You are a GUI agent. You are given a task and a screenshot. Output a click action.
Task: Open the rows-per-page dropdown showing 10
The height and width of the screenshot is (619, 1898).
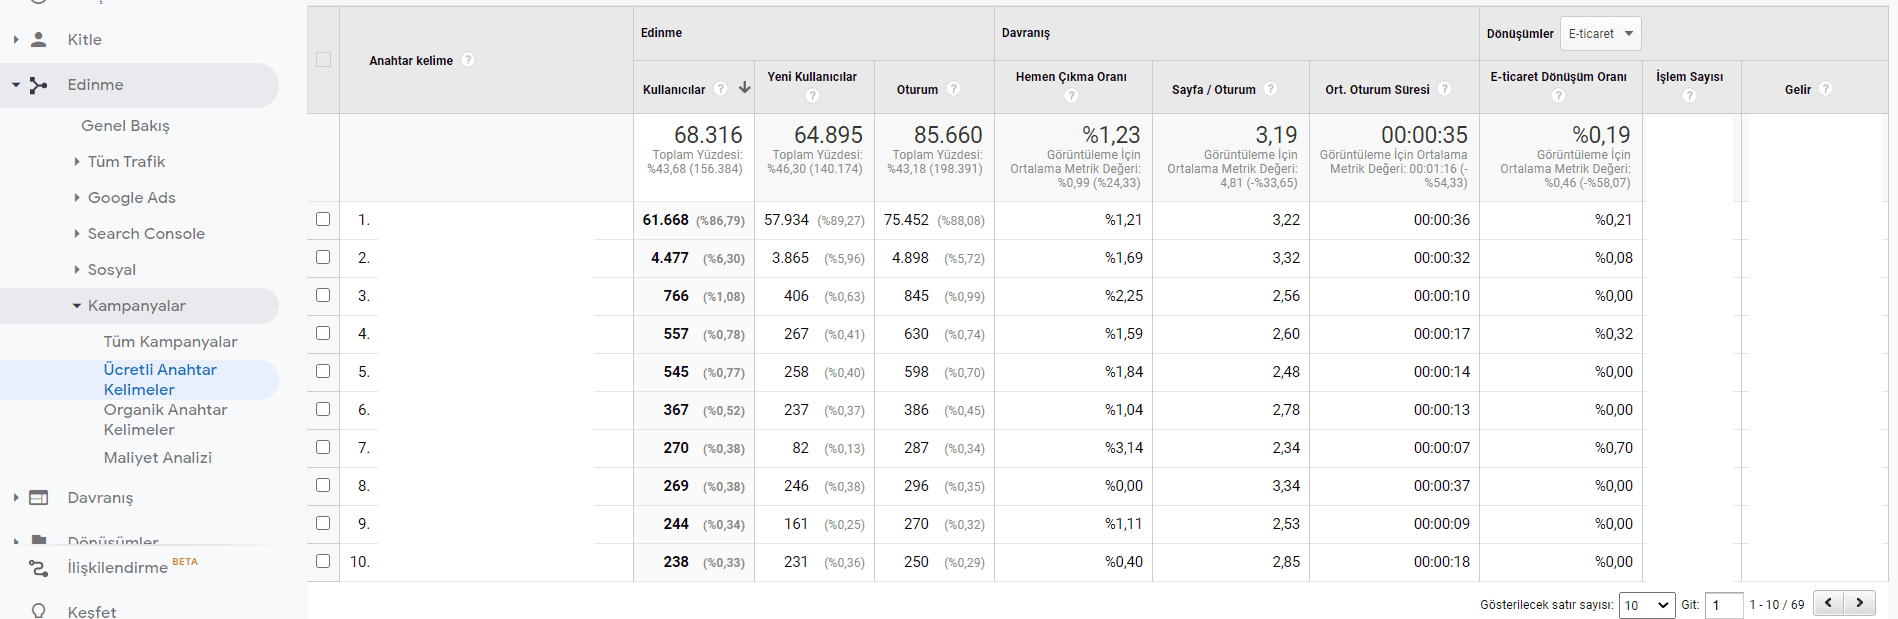(x=1646, y=605)
